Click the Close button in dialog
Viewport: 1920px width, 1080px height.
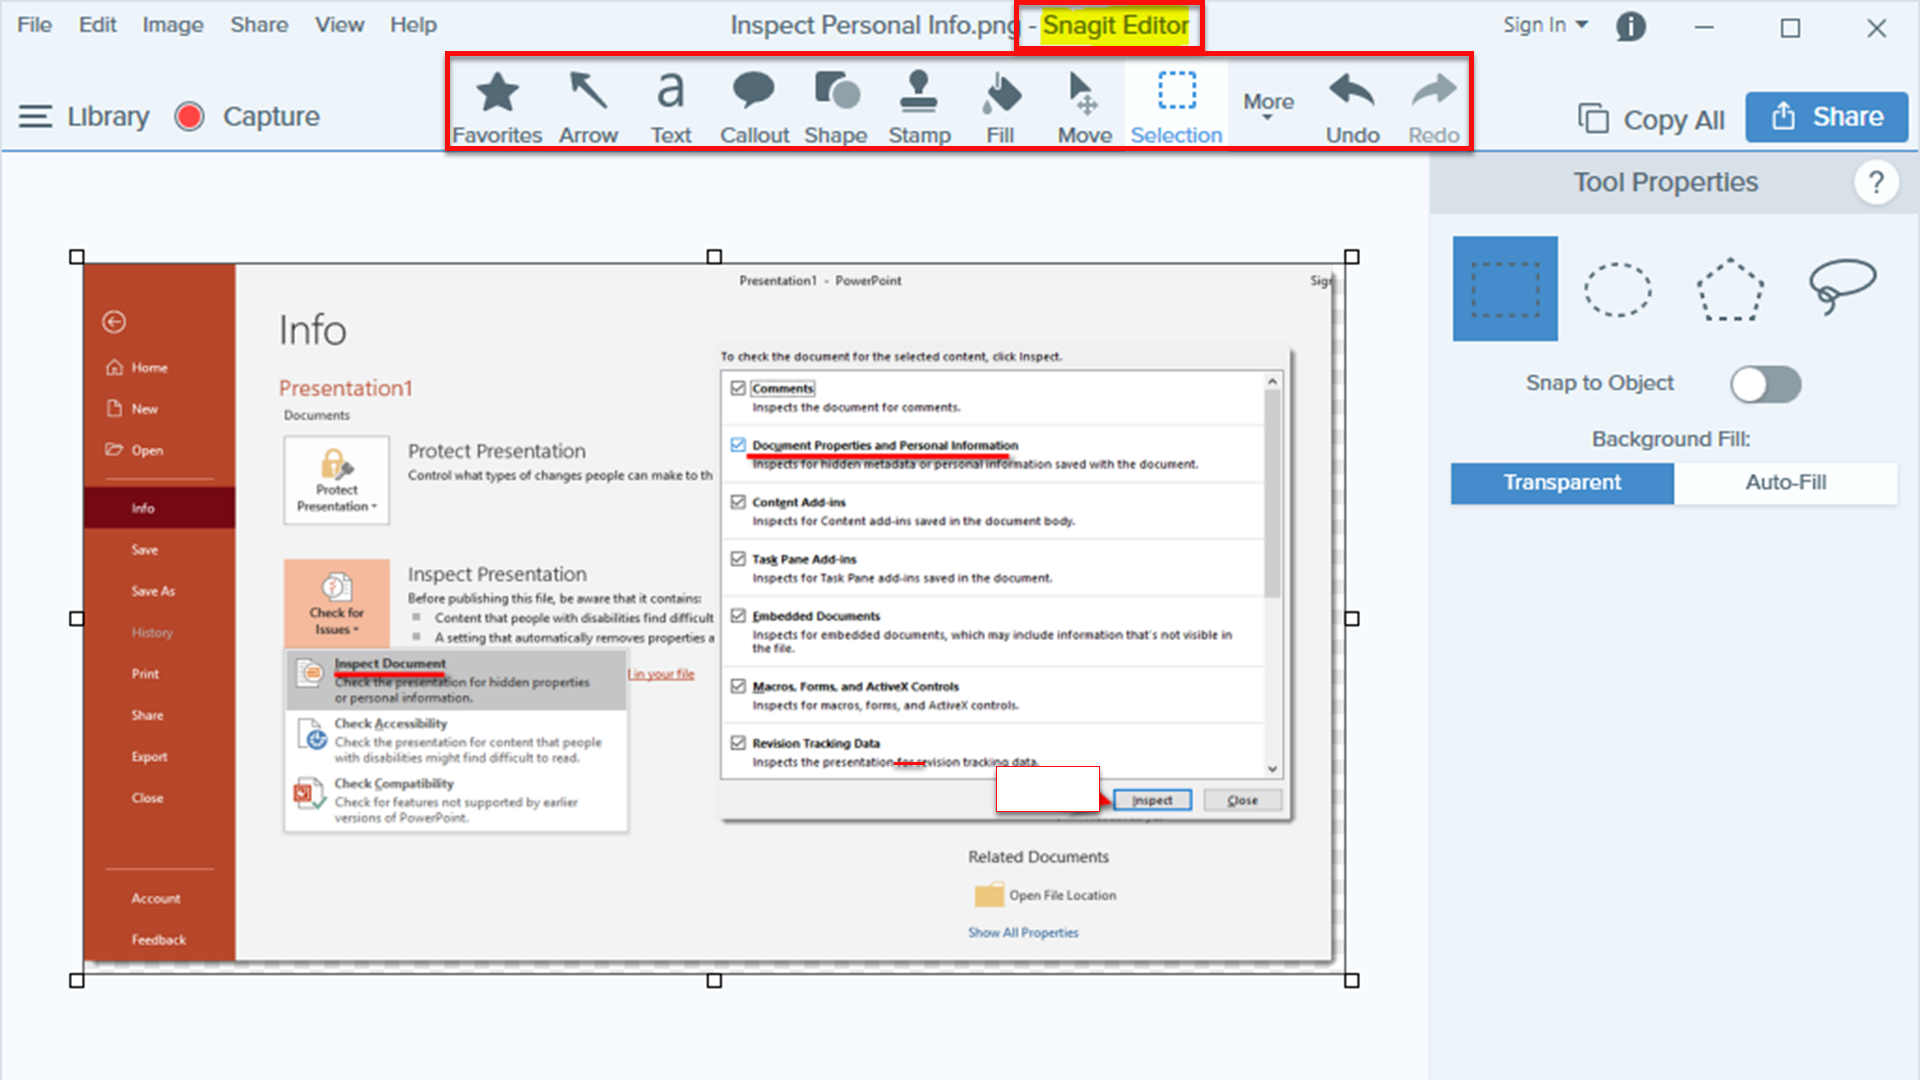click(1242, 800)
